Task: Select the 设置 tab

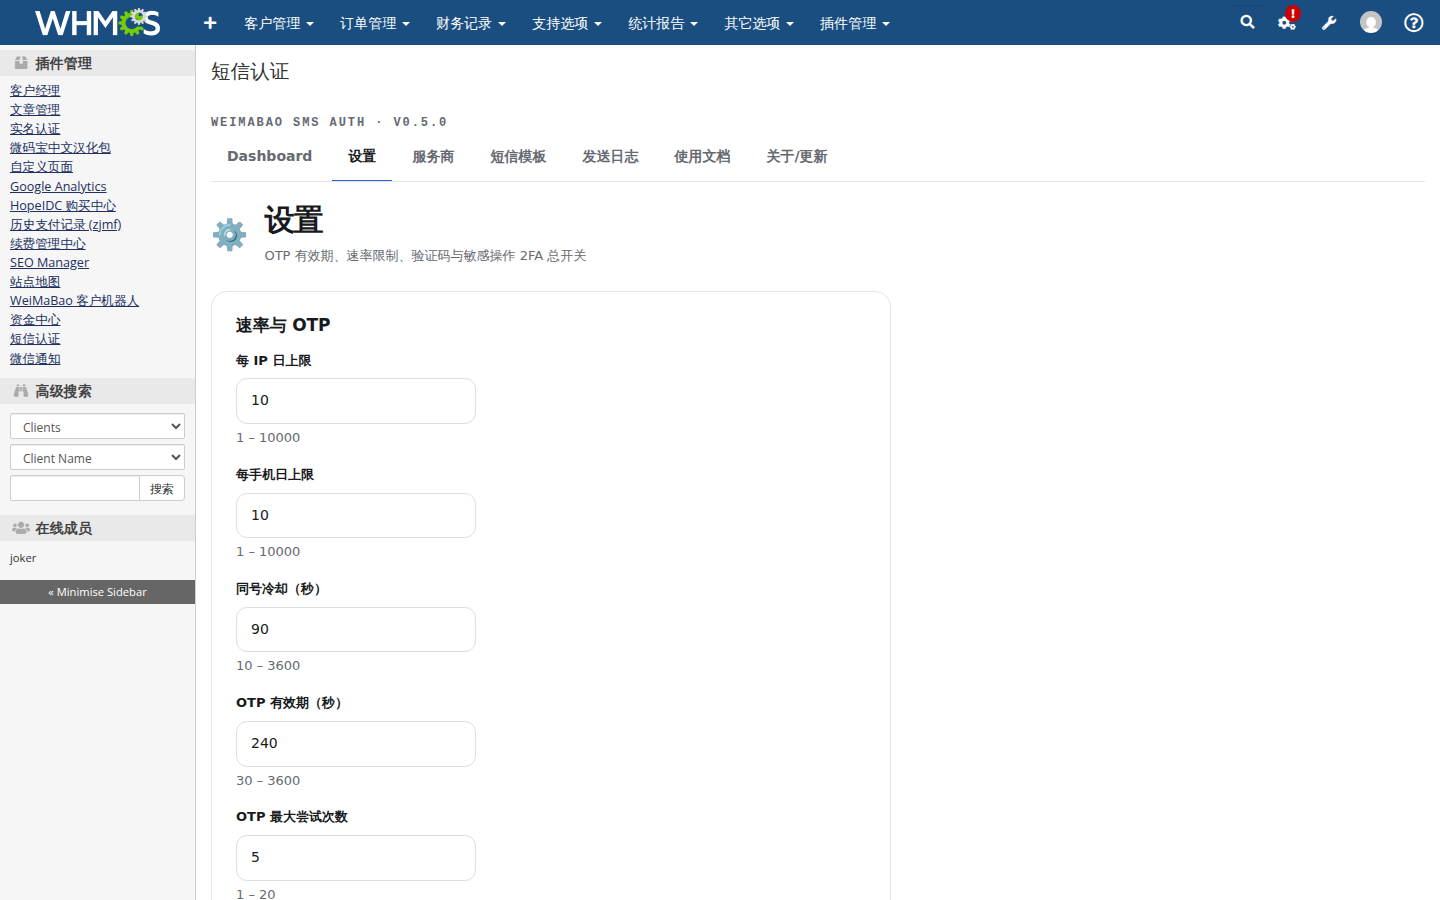Action: (x=362, y=157)
